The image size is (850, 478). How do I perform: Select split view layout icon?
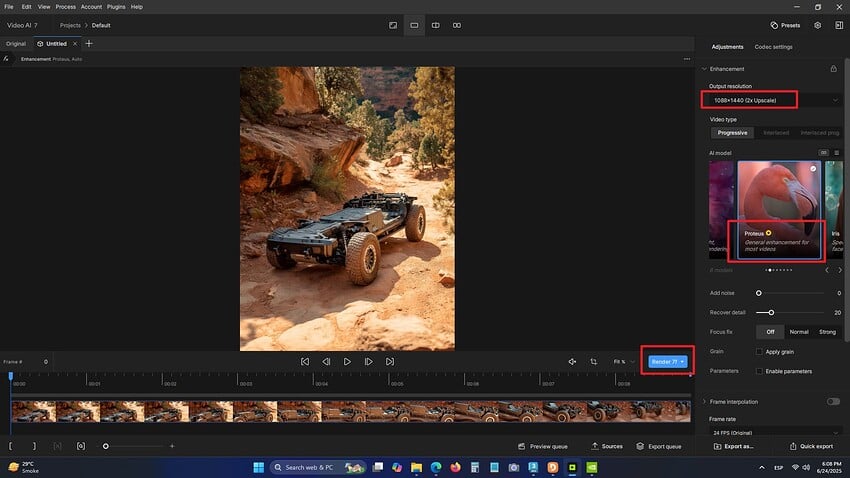coord(435,25)
